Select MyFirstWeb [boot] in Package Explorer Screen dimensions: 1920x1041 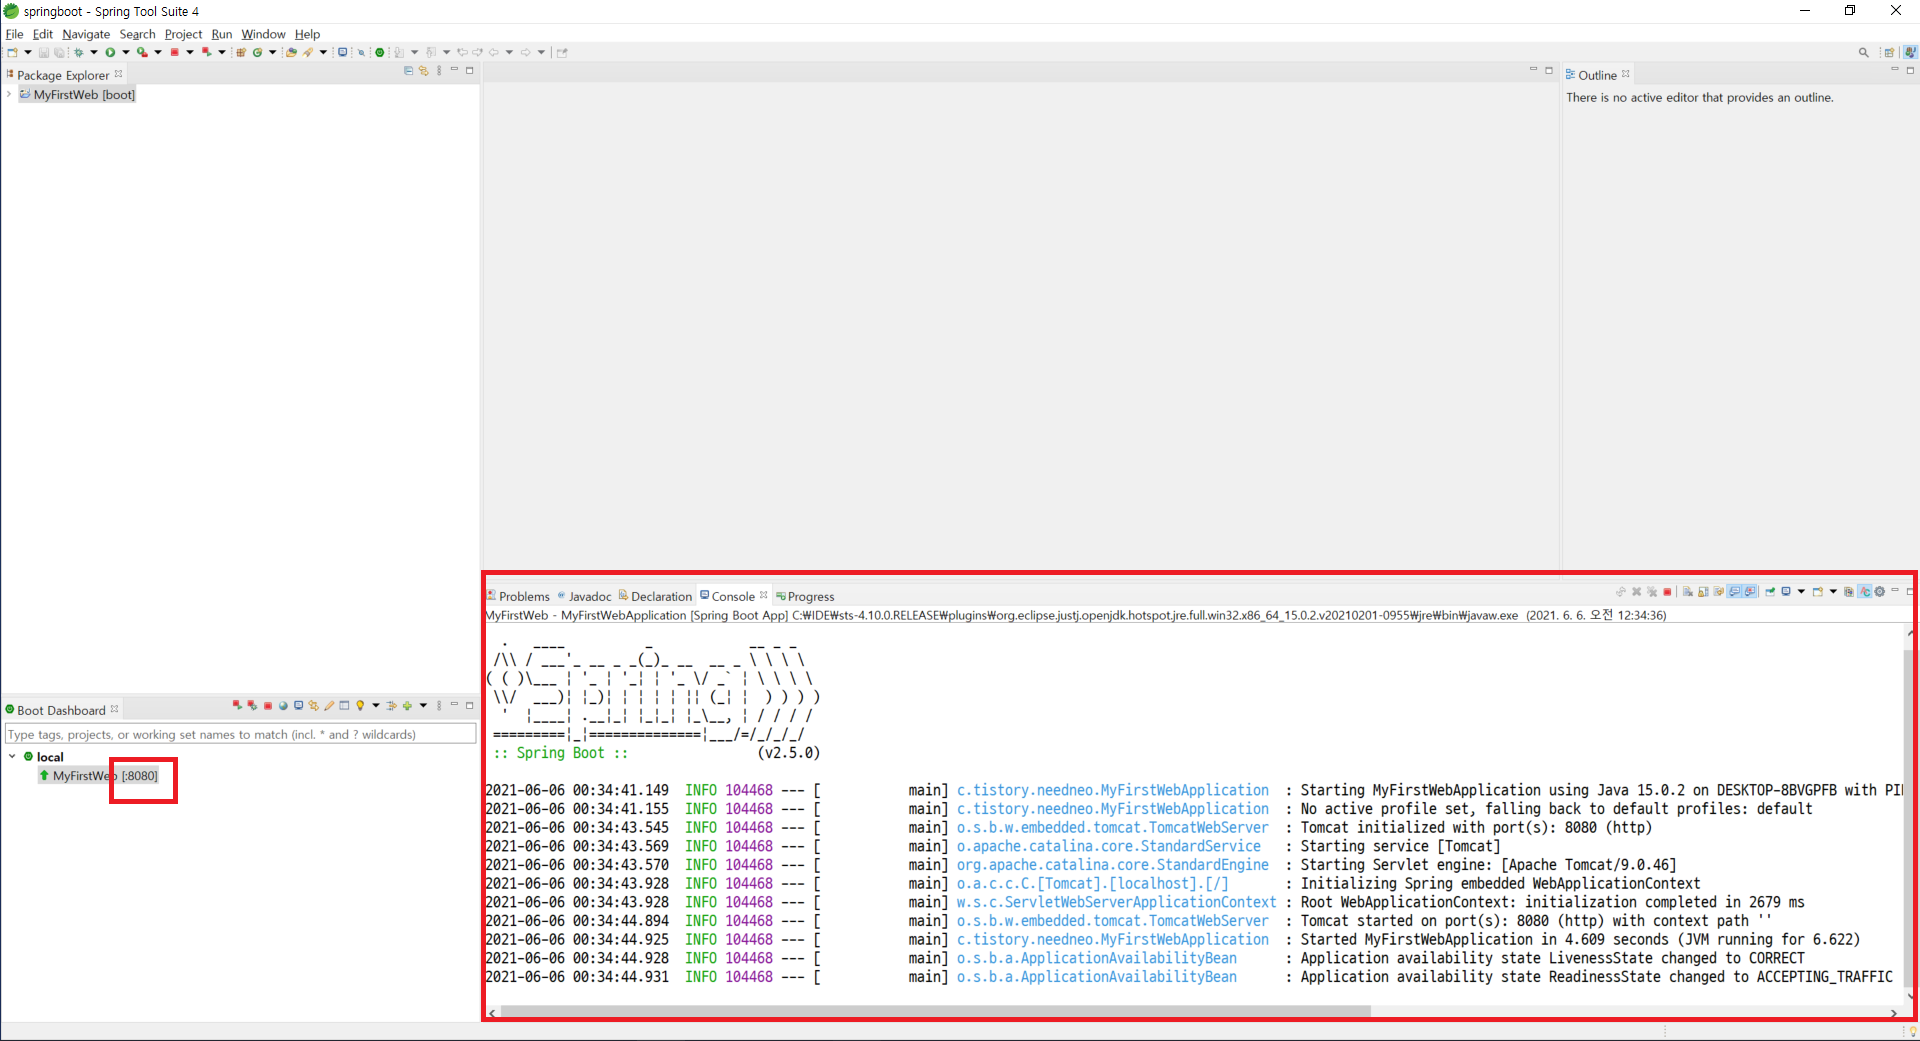[x=77, y=94]
